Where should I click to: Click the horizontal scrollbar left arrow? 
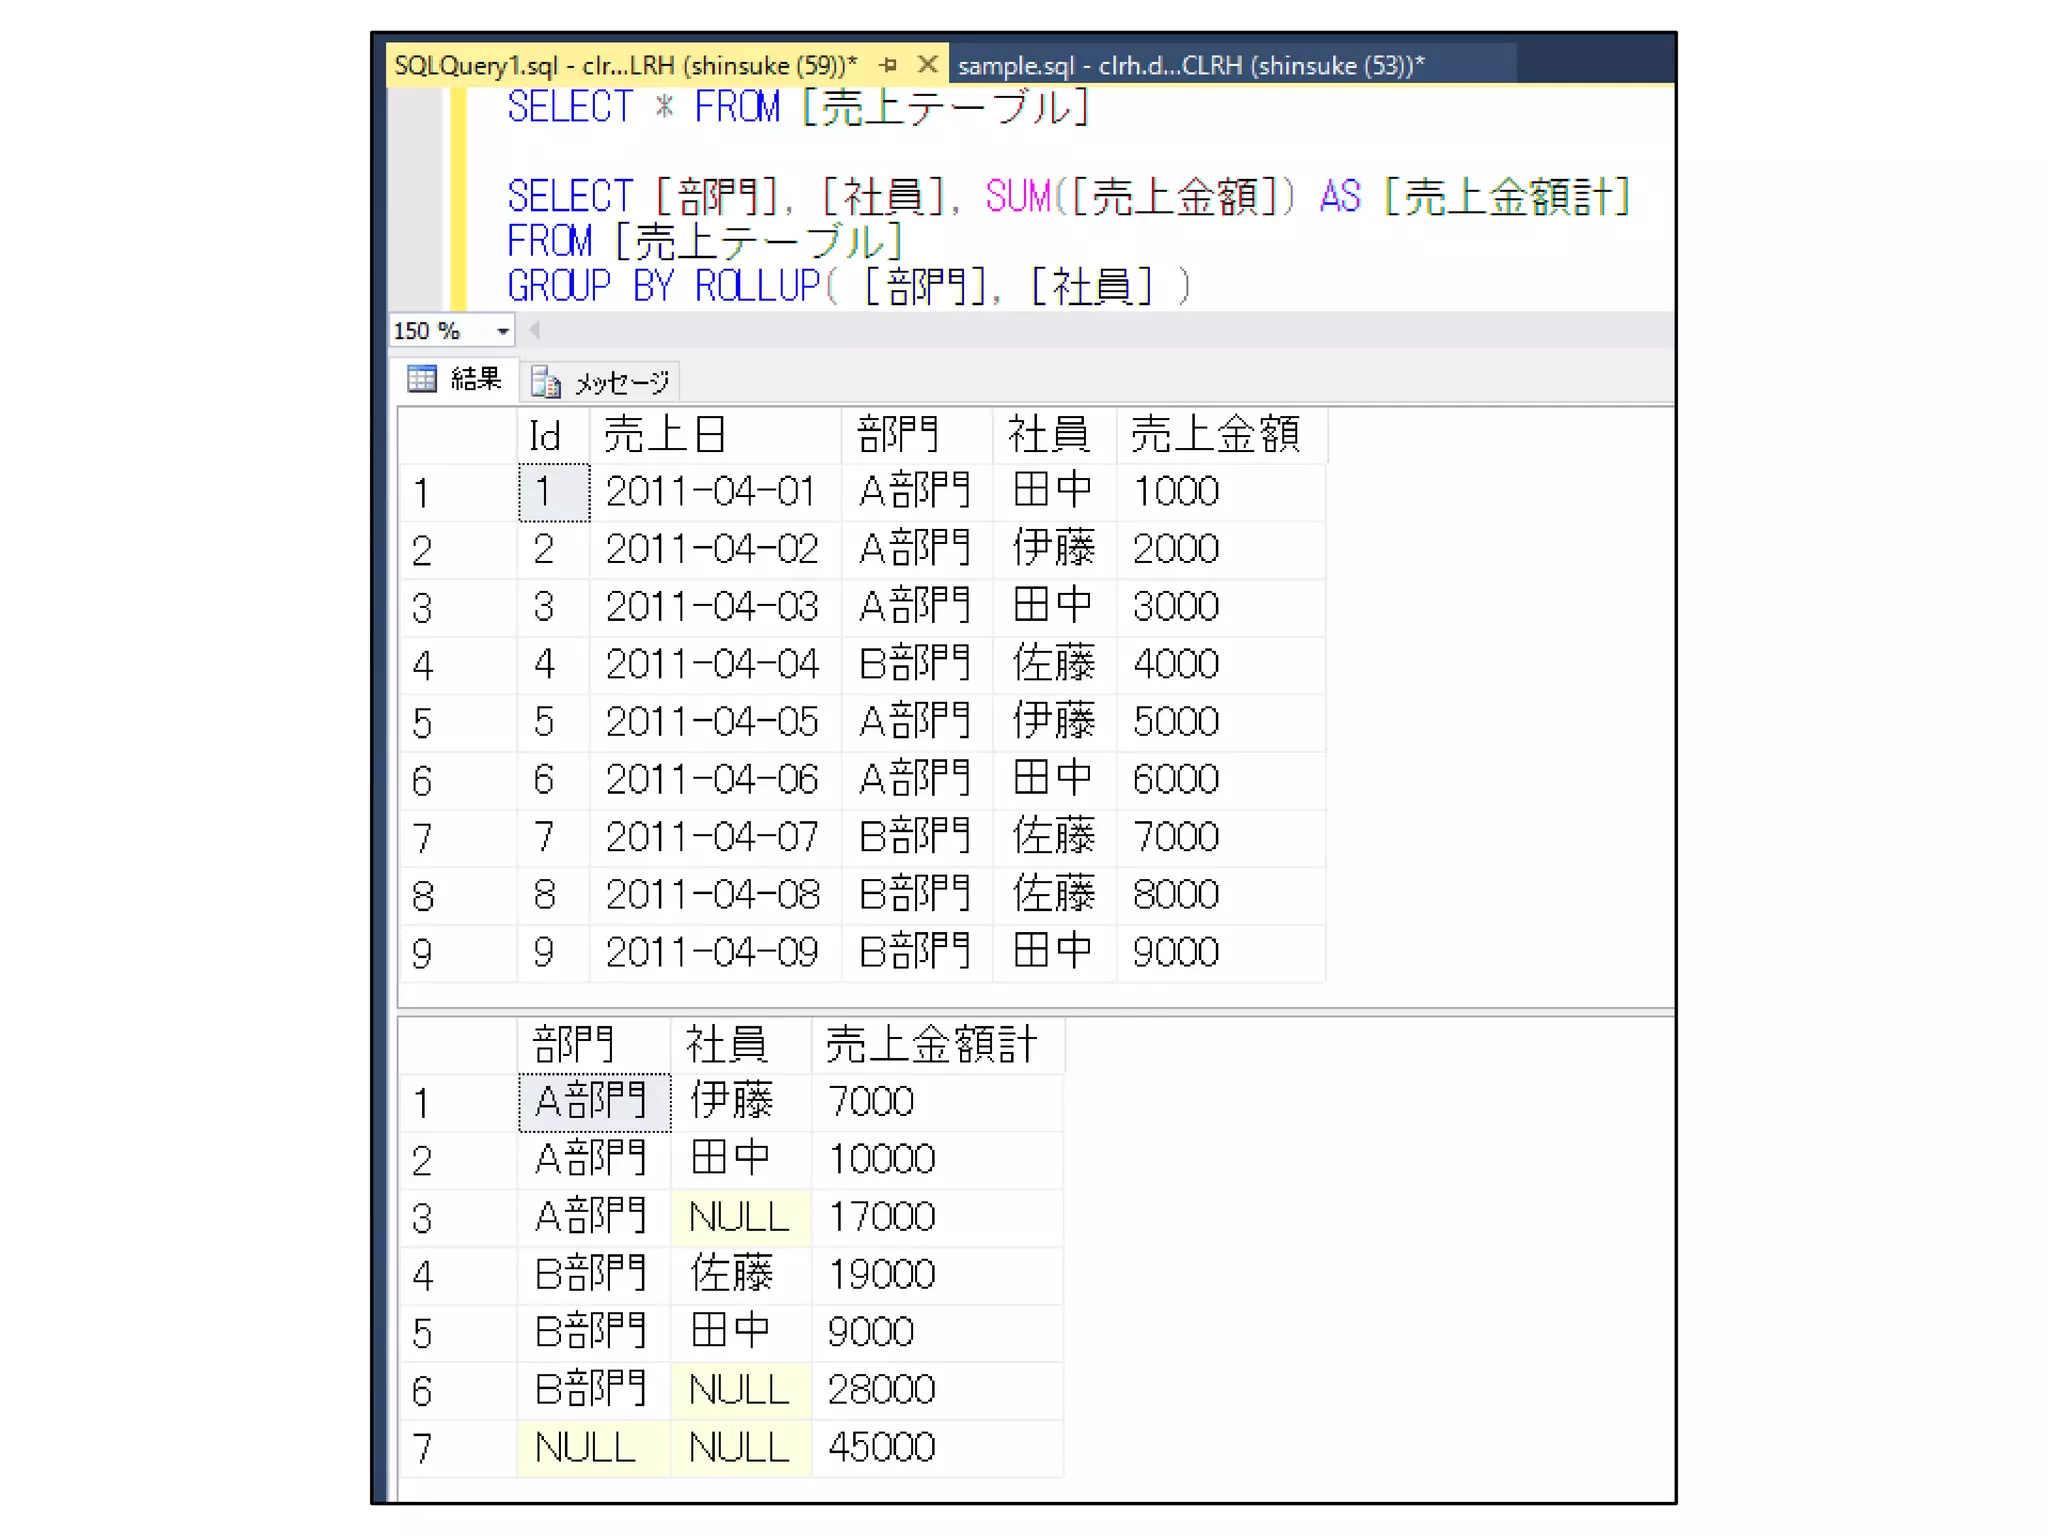pos(535,331)
